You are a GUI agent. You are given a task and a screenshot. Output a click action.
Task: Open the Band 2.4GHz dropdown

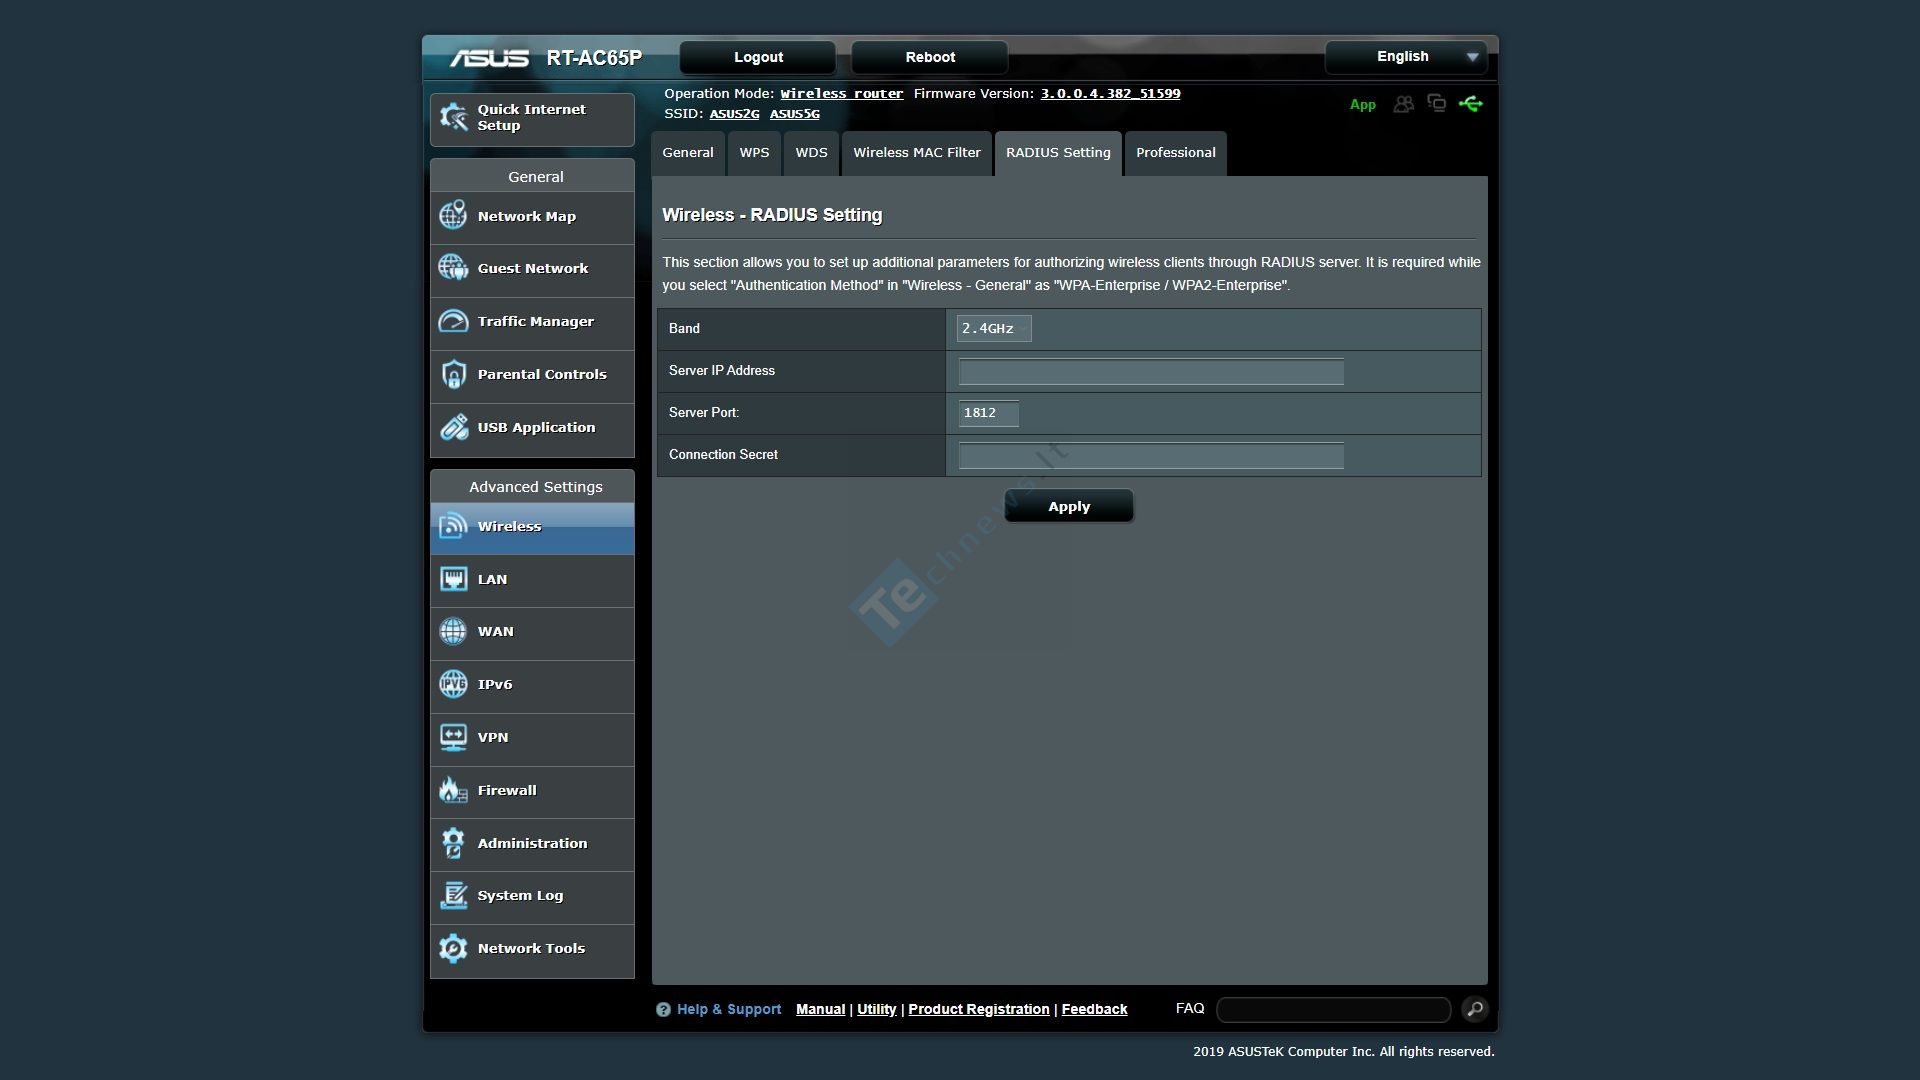coord(994,328)
